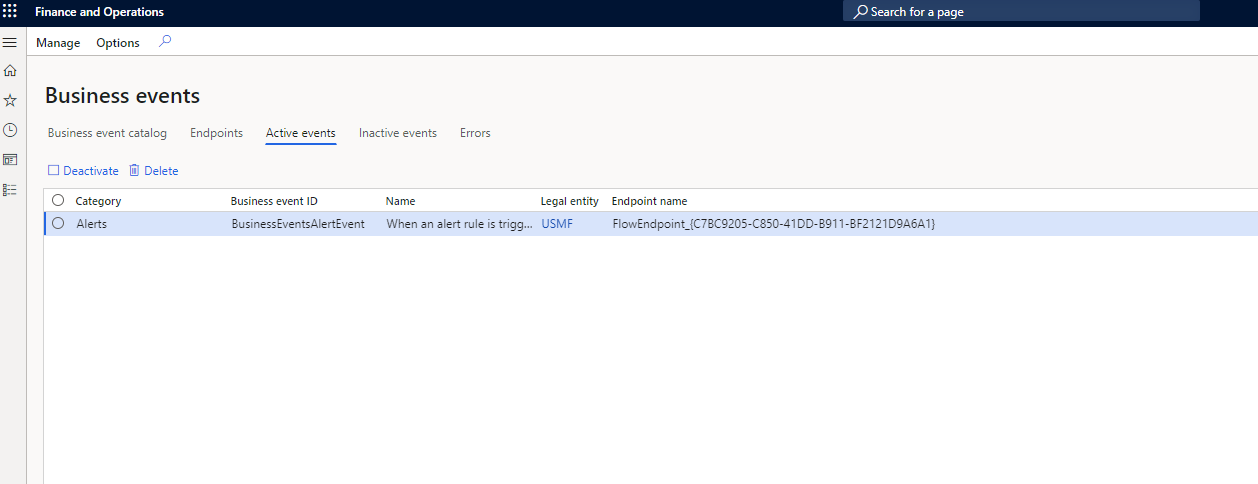Toggle the select-all rows radio in header
1258x484 pixels.
click(58, 200)
